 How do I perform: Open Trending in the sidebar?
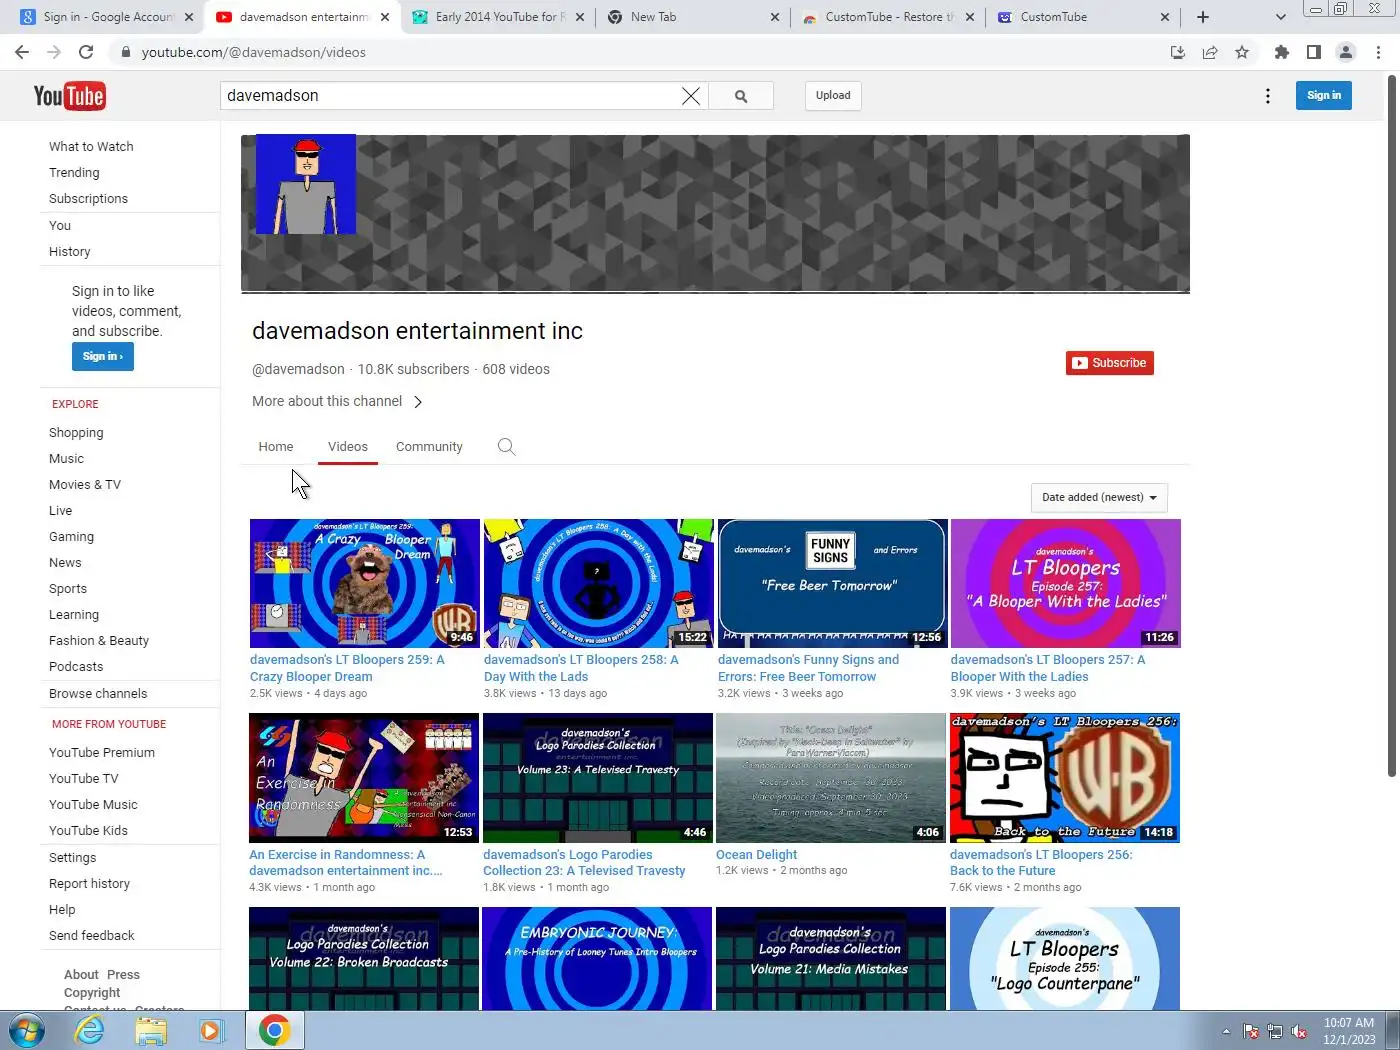[x=74, y=173]
